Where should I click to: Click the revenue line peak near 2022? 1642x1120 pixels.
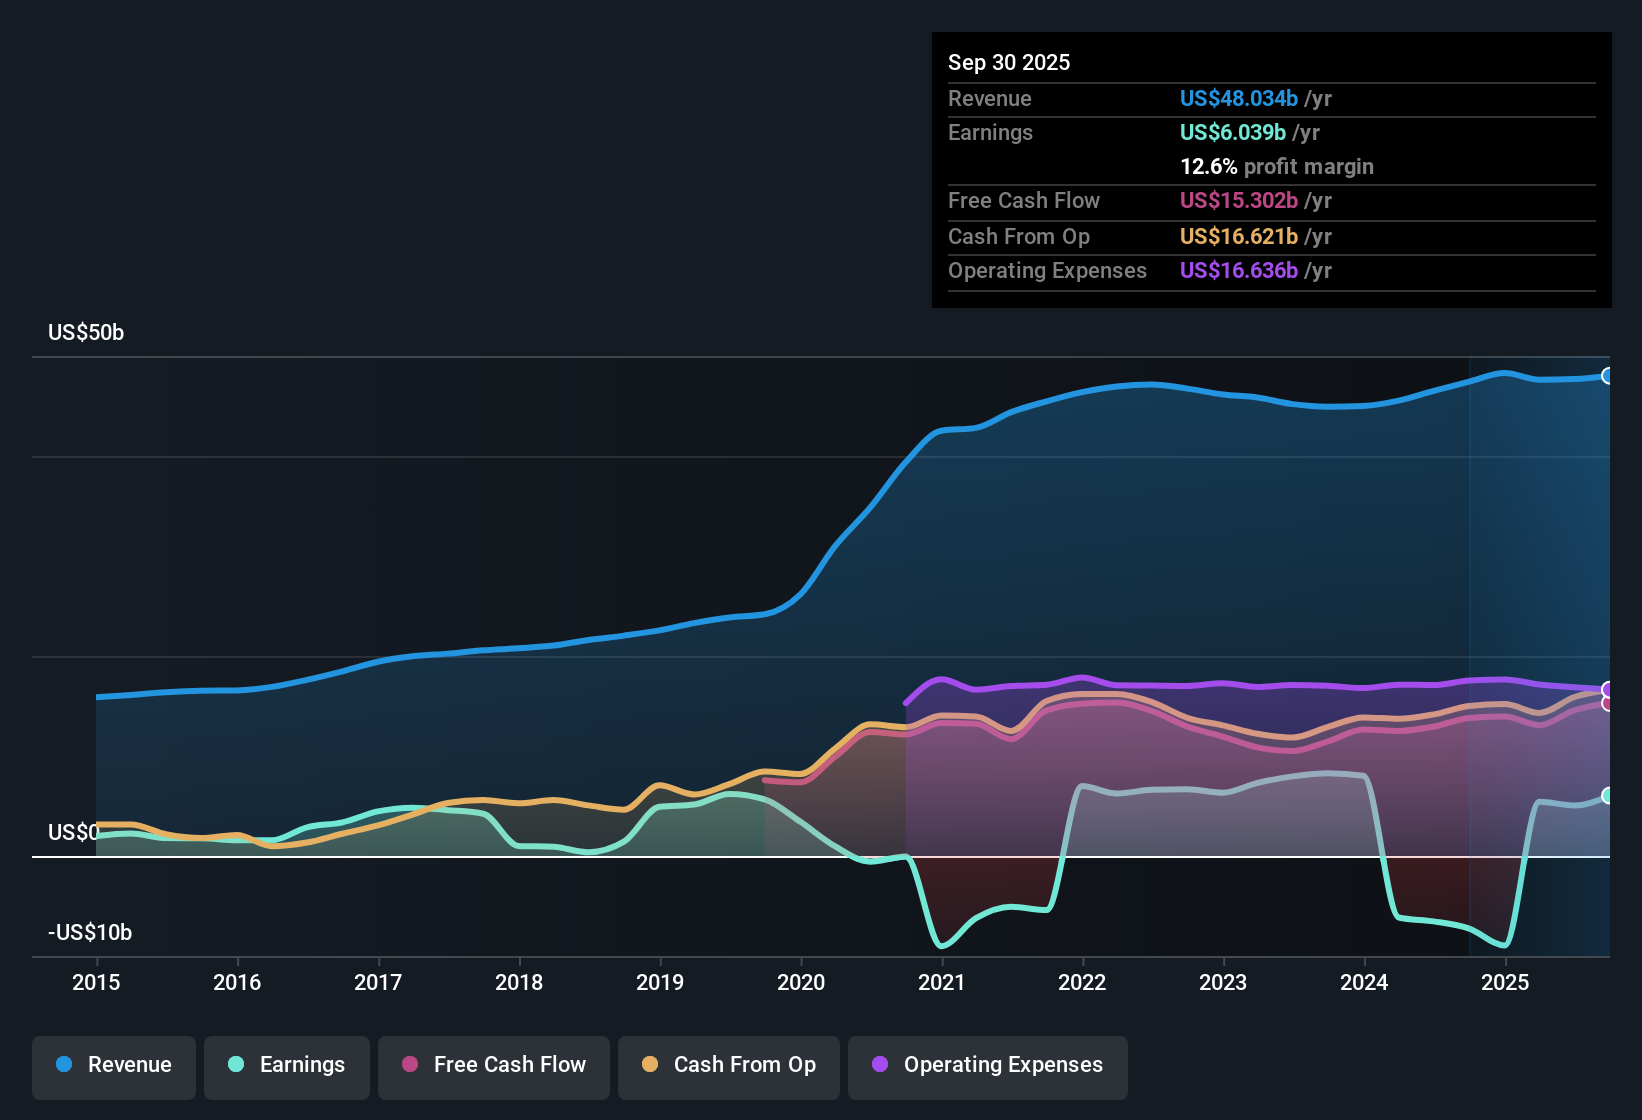point(1145,385)
